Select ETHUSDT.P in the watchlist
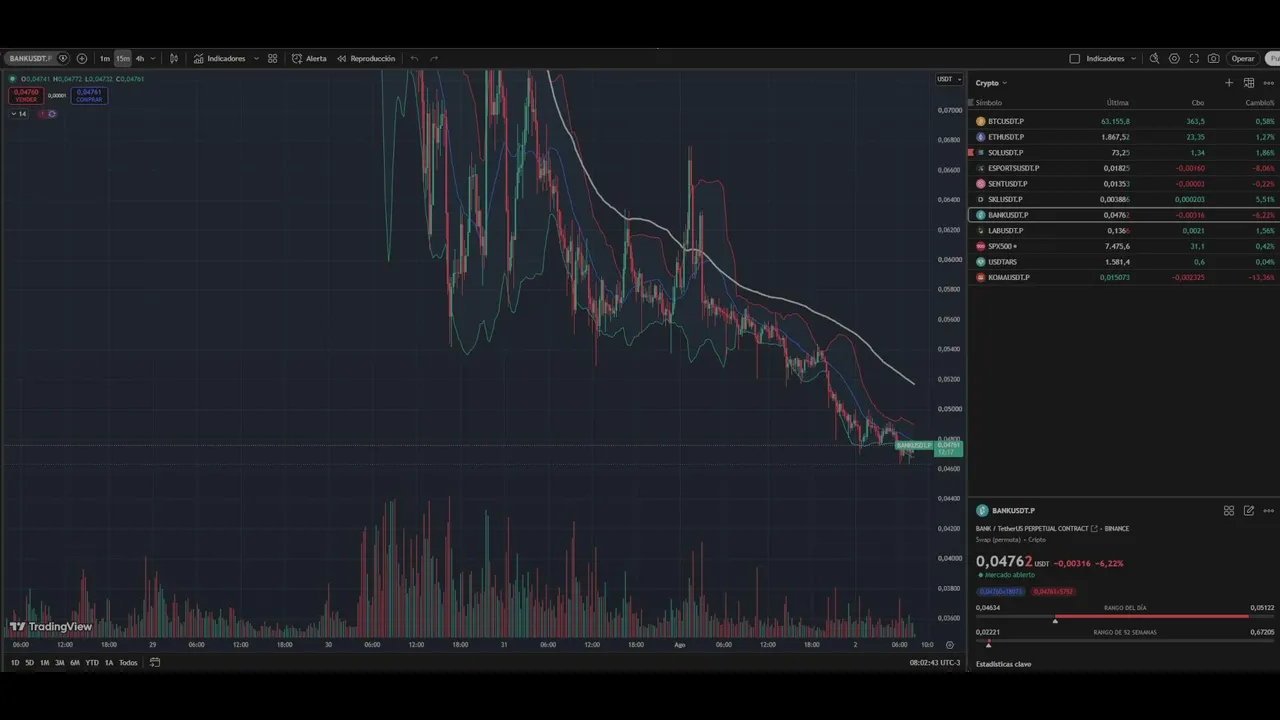Screen dimensions: 1280x720 click(x=1124, y=137)
